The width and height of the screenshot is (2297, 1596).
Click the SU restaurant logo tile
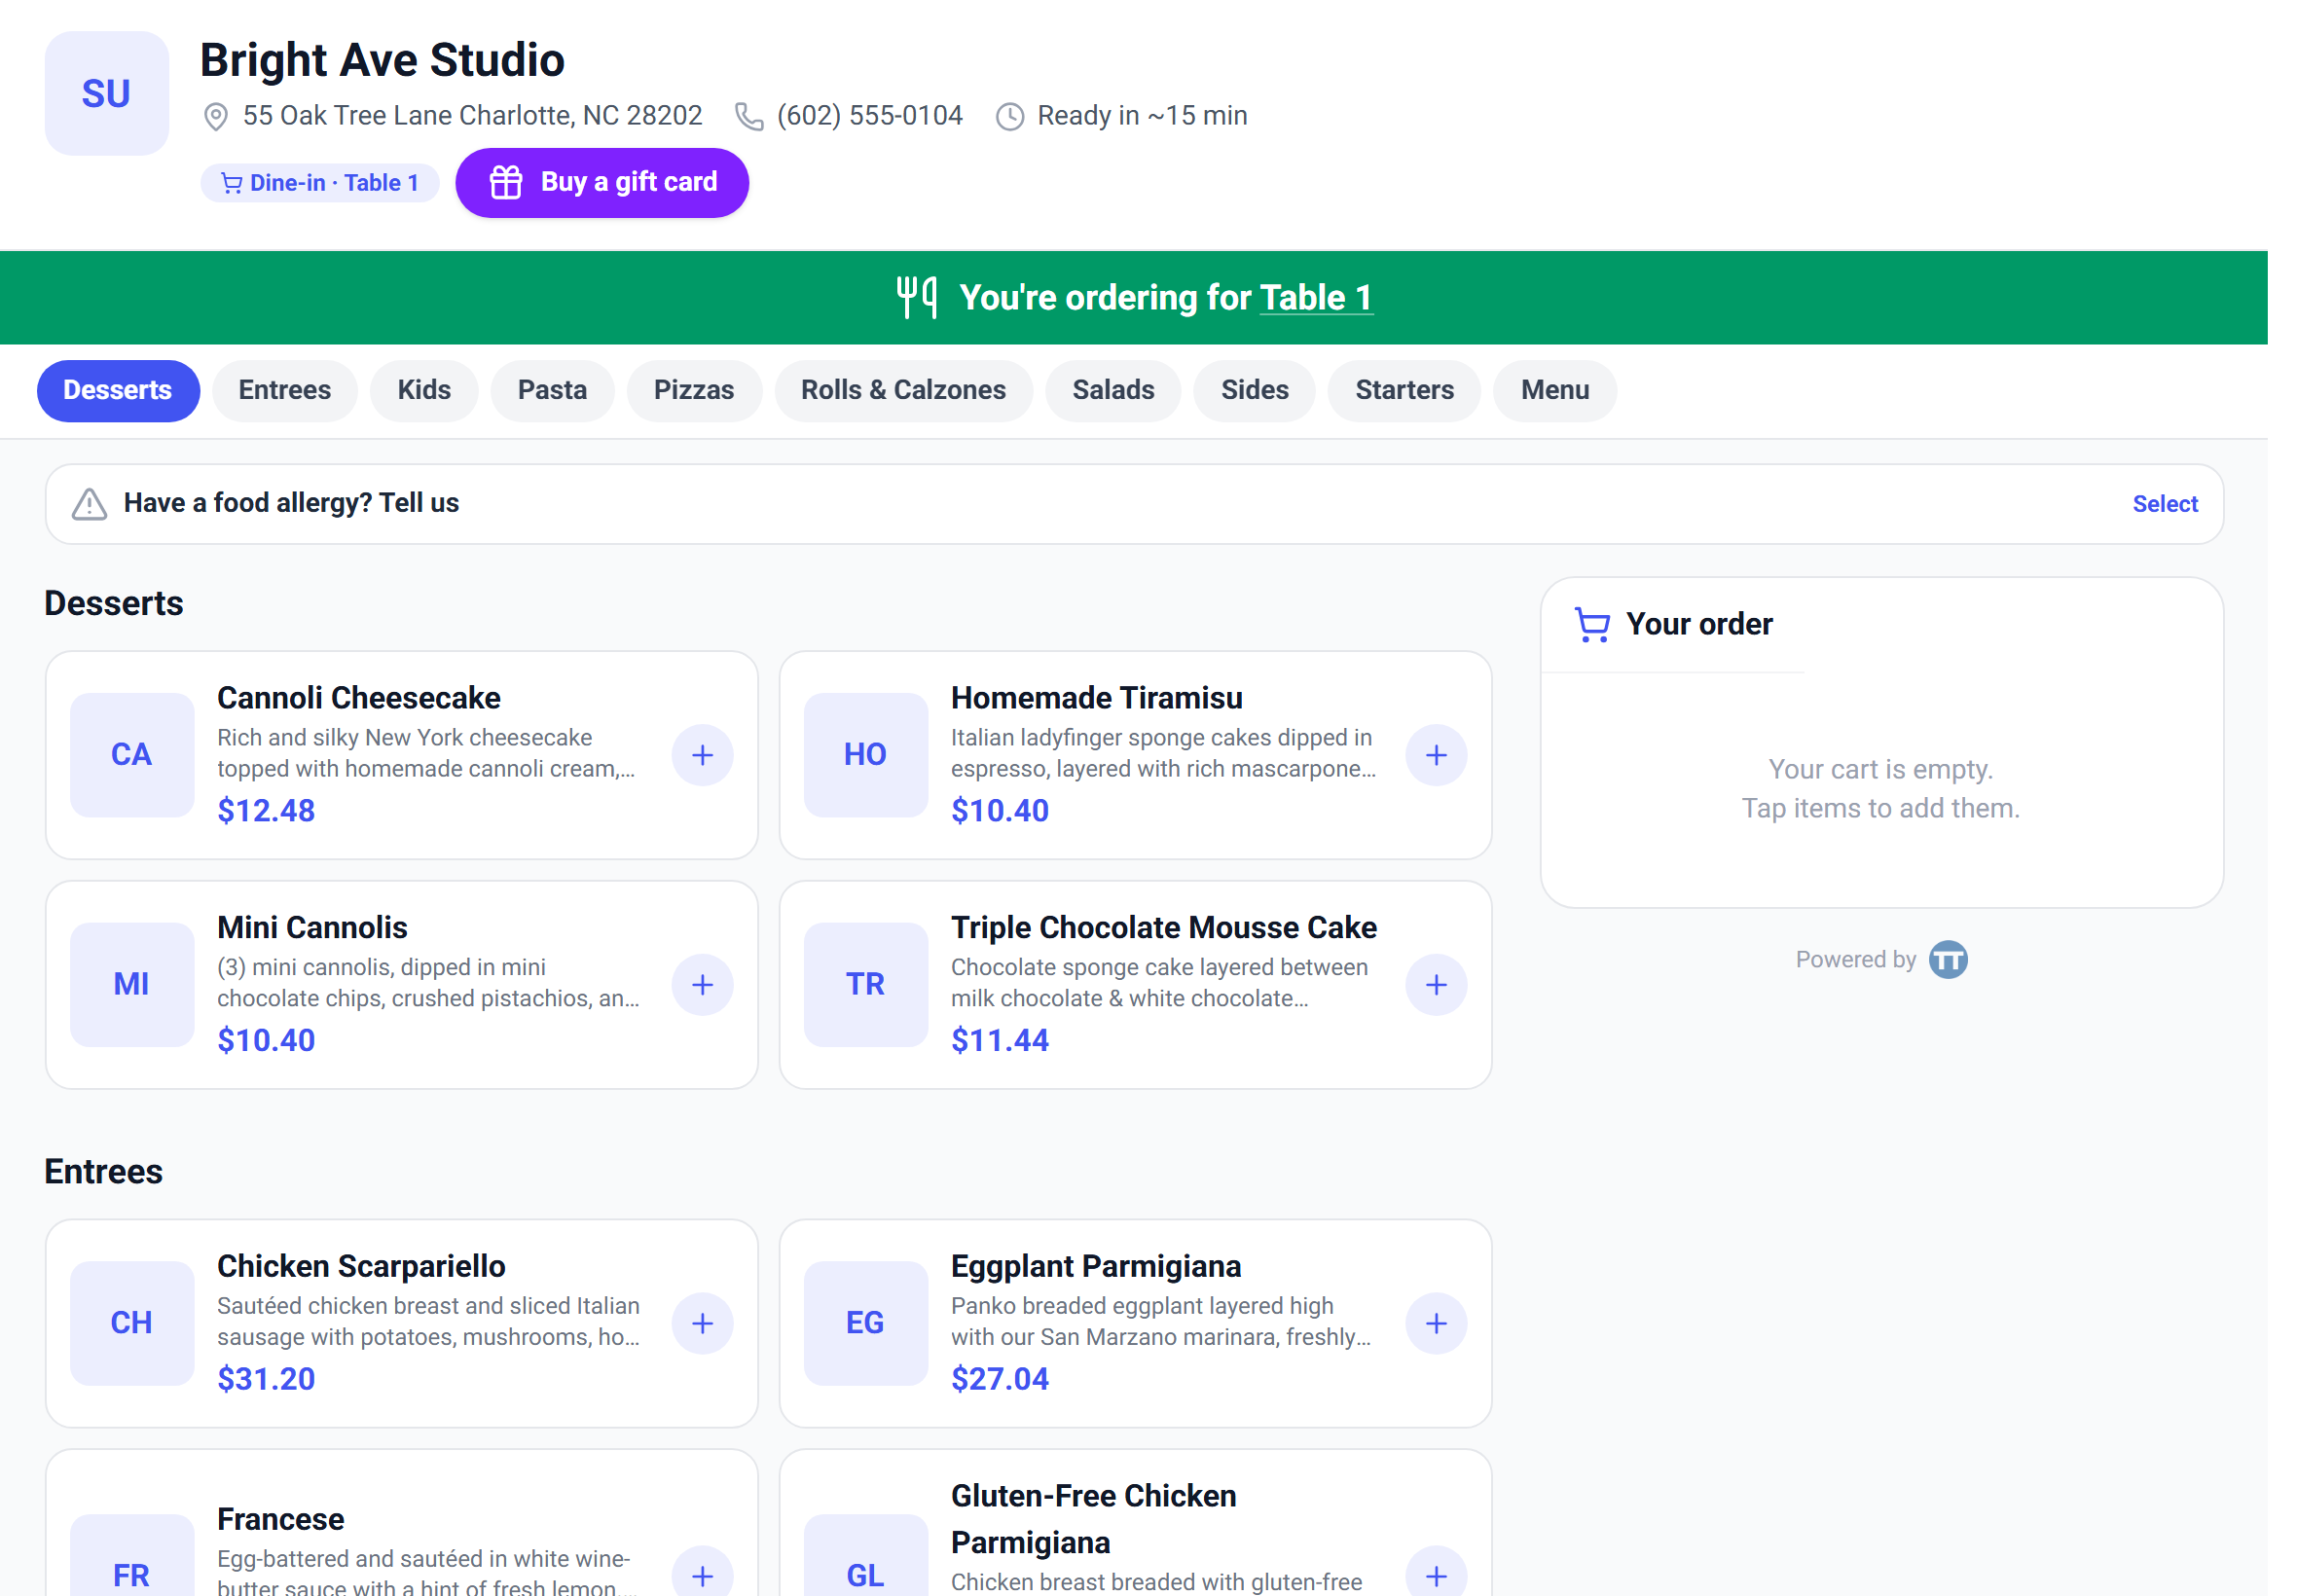[x=107, y=93]
